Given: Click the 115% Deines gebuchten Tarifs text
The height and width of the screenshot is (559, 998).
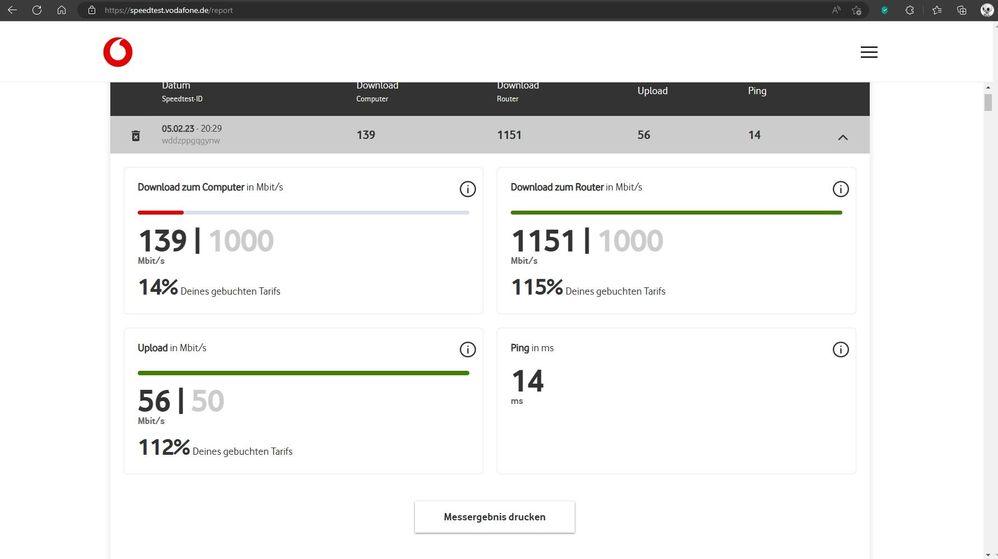Looking at the screenshot, I should [x=588, y=288].
